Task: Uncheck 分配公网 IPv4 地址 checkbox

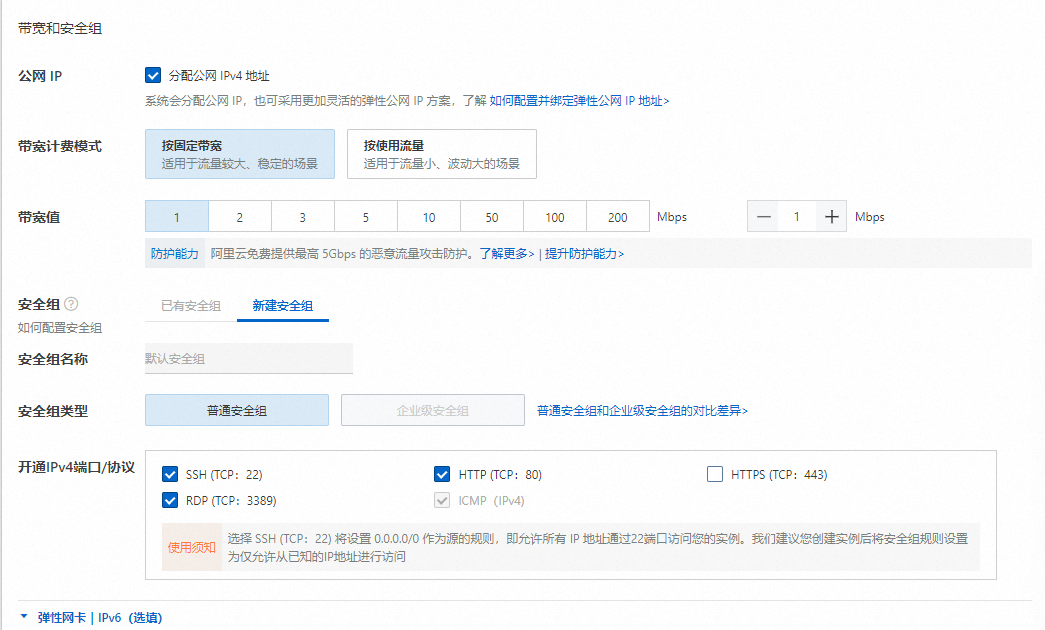Action: (x=153, y=75)
